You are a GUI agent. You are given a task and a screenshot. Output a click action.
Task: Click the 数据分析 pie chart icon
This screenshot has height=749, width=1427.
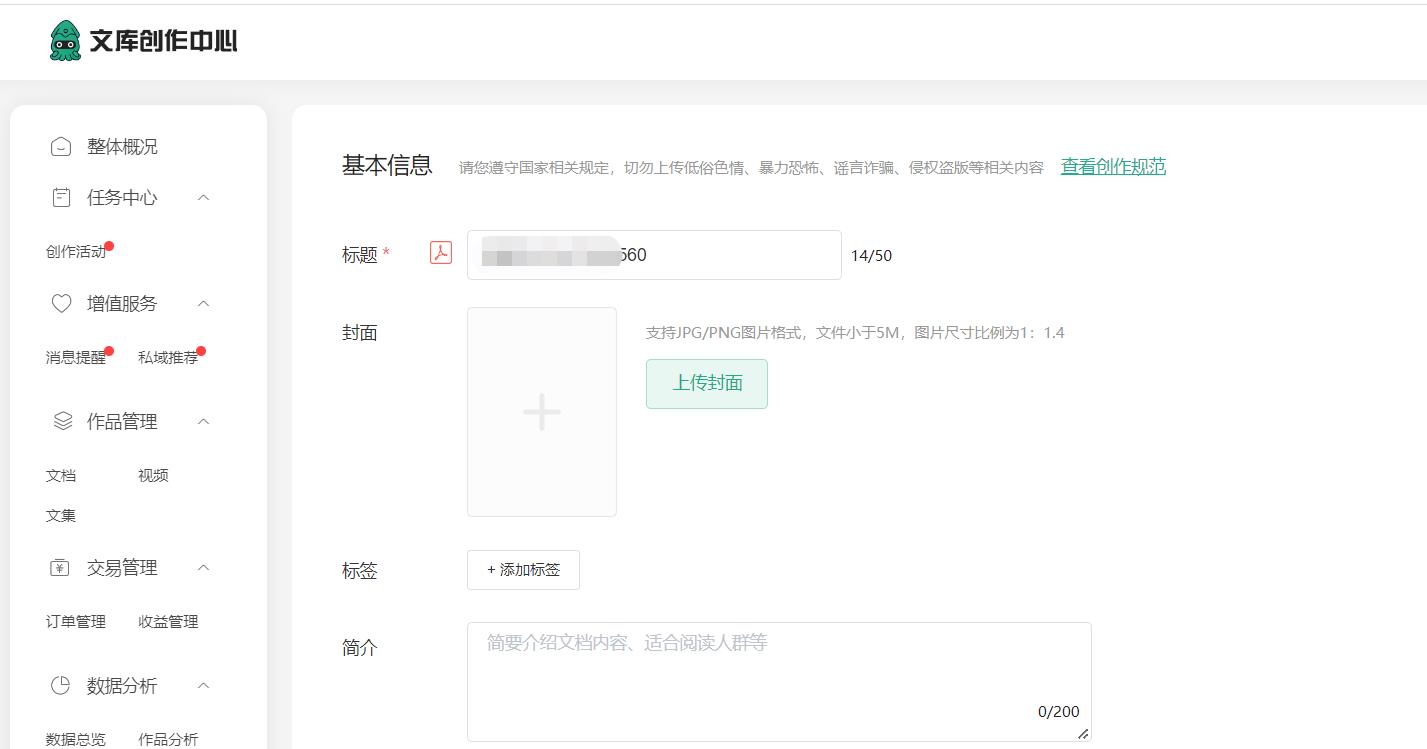tap(61, 686)
